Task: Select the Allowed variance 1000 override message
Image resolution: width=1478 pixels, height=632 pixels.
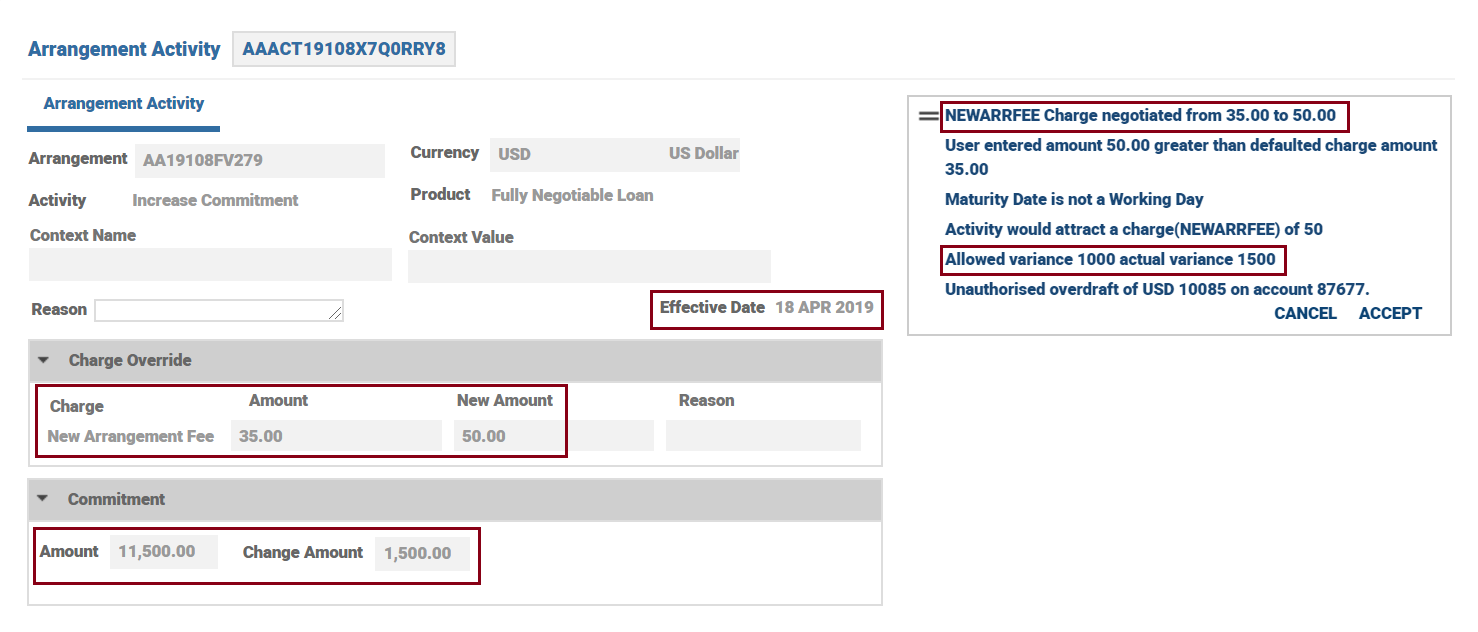Action: click(1110, 260)
